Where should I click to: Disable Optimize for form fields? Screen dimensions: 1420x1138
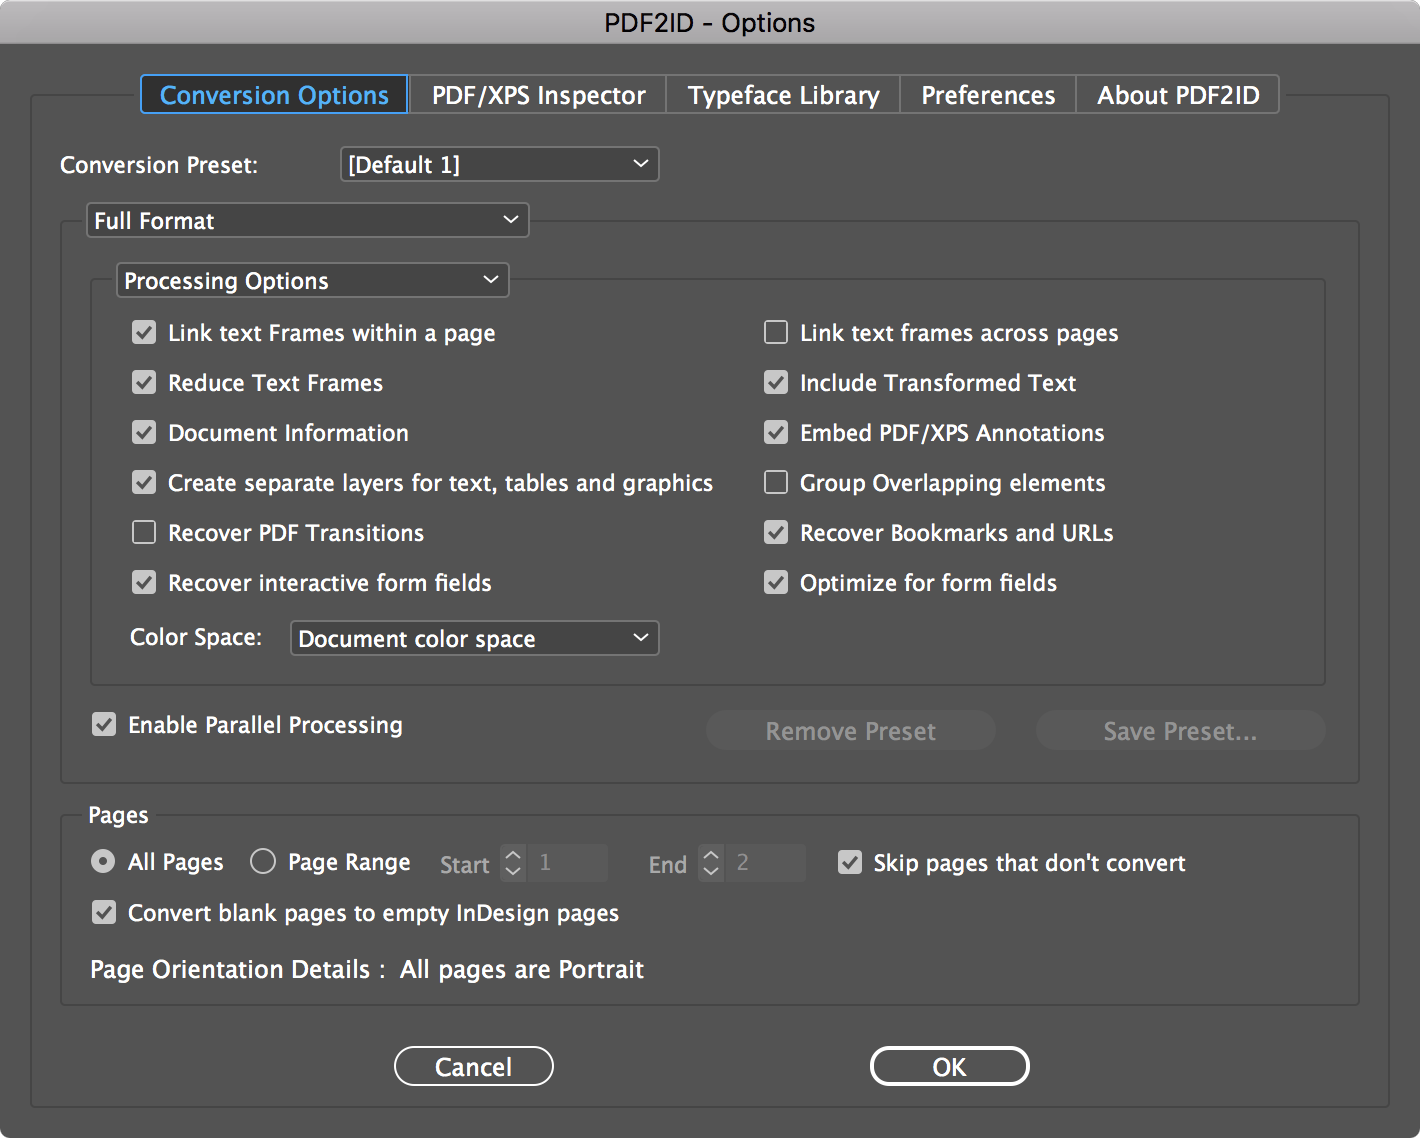point(776,582)
